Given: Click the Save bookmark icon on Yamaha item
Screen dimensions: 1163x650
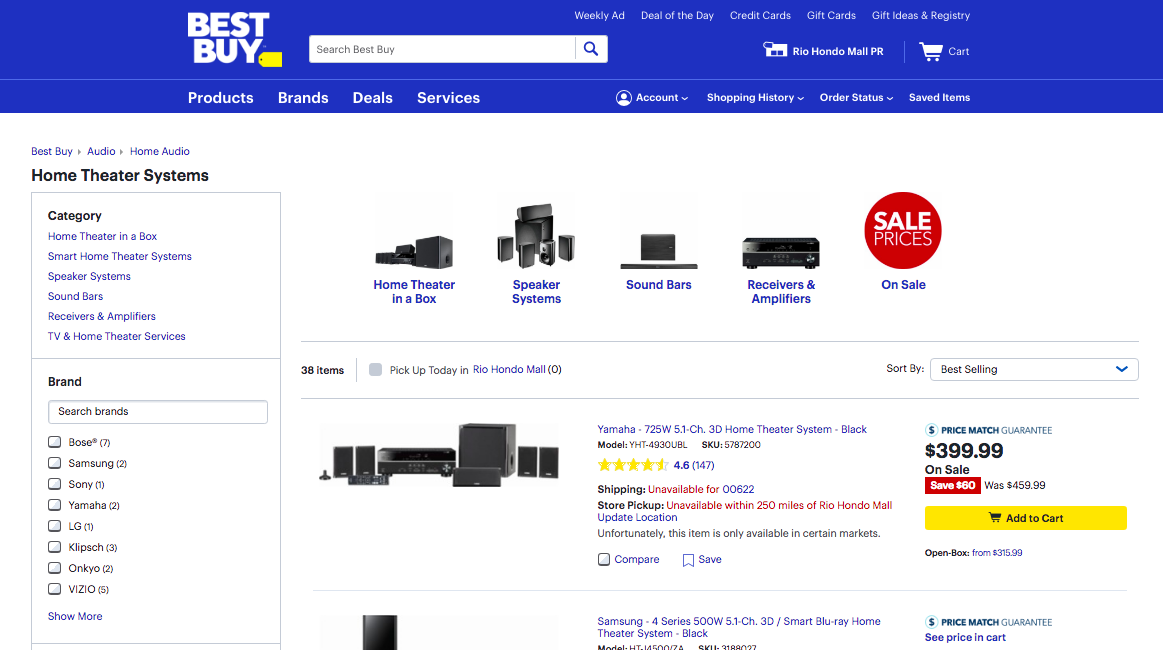Looking at the screenshot, I should coord(688,560).
